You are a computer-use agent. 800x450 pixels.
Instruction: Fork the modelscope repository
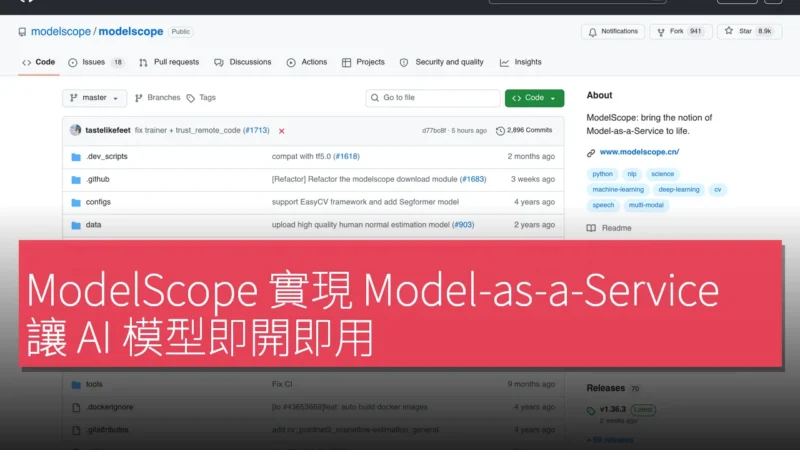click(681, 32)
